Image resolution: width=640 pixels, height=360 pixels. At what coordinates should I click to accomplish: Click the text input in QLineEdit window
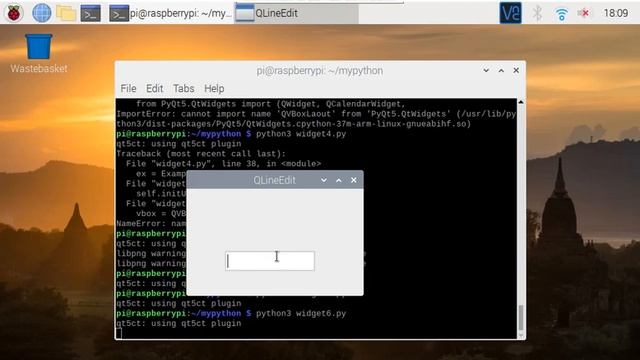click(270, 261)
